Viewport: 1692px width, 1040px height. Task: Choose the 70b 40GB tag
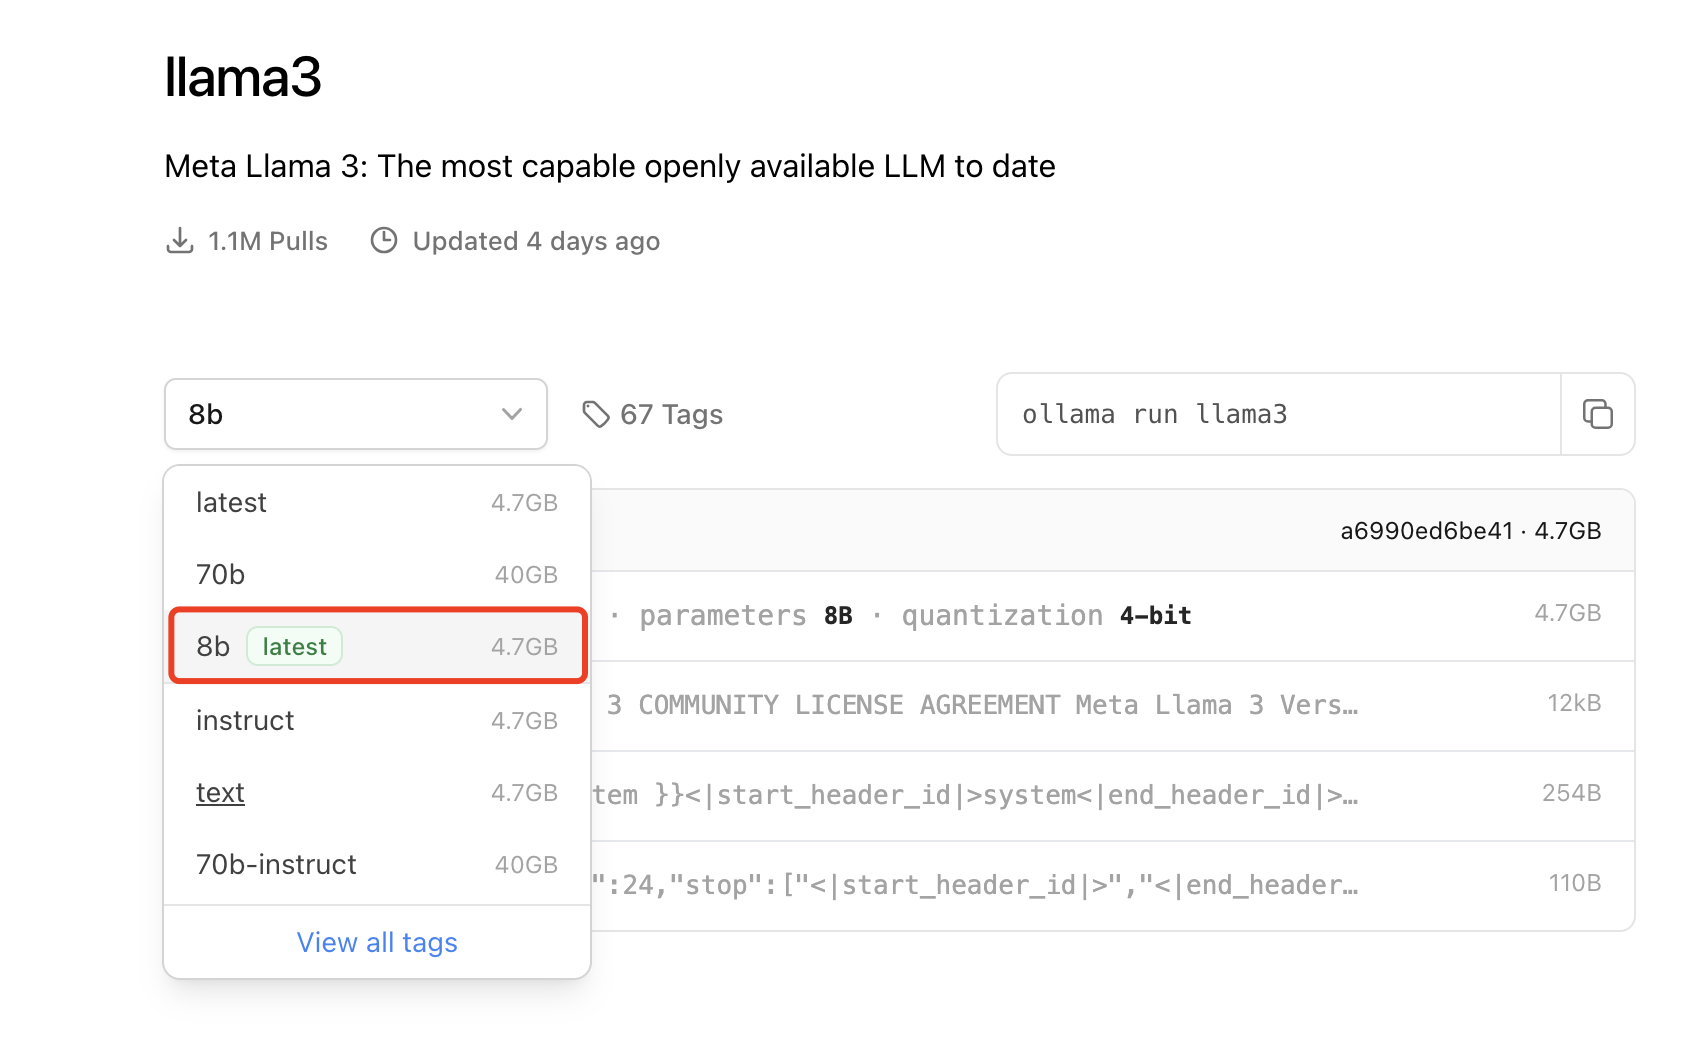click(377, 574)
